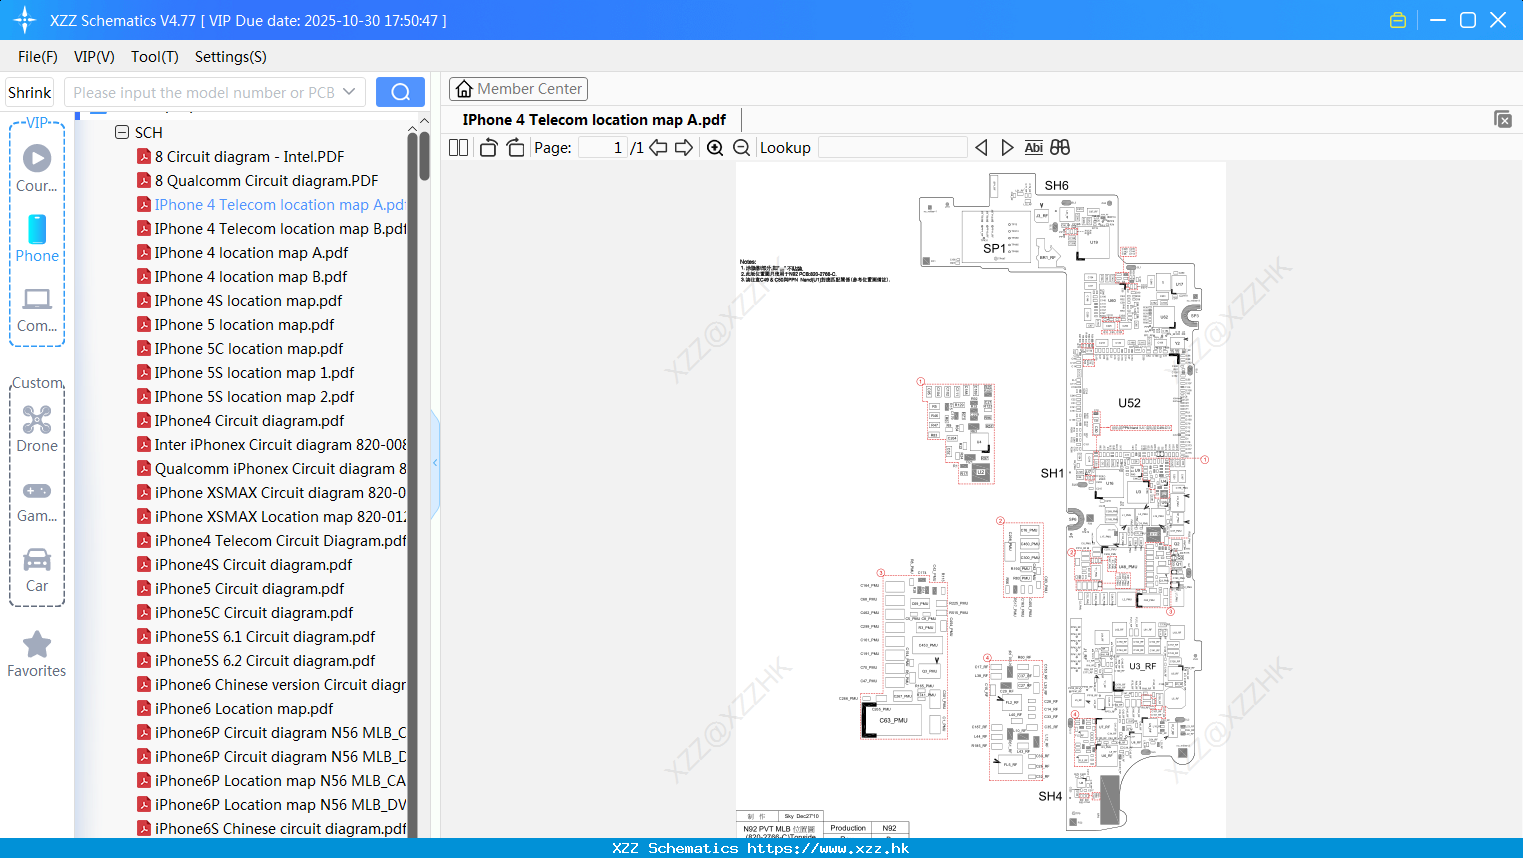
Task: Open the VIP(V) menu
Action: coord(94,57)
